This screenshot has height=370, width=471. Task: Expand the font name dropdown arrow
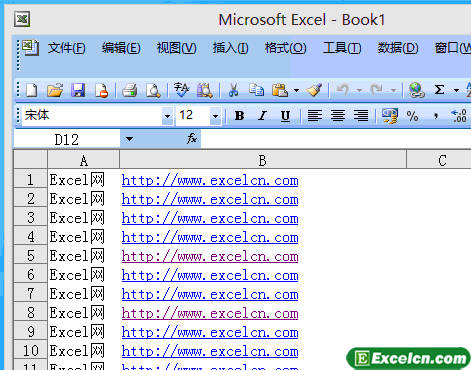click(x=167, y=116)
